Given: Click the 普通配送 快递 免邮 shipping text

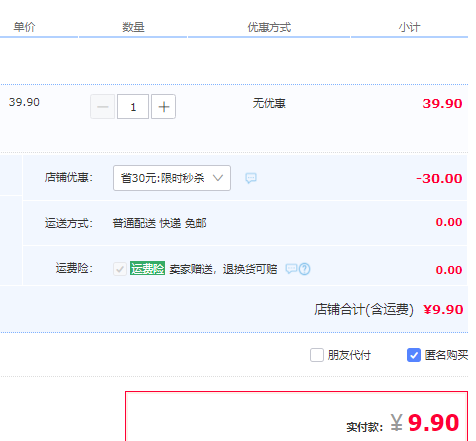Looking at the screenshot, I should coord(159,223).
